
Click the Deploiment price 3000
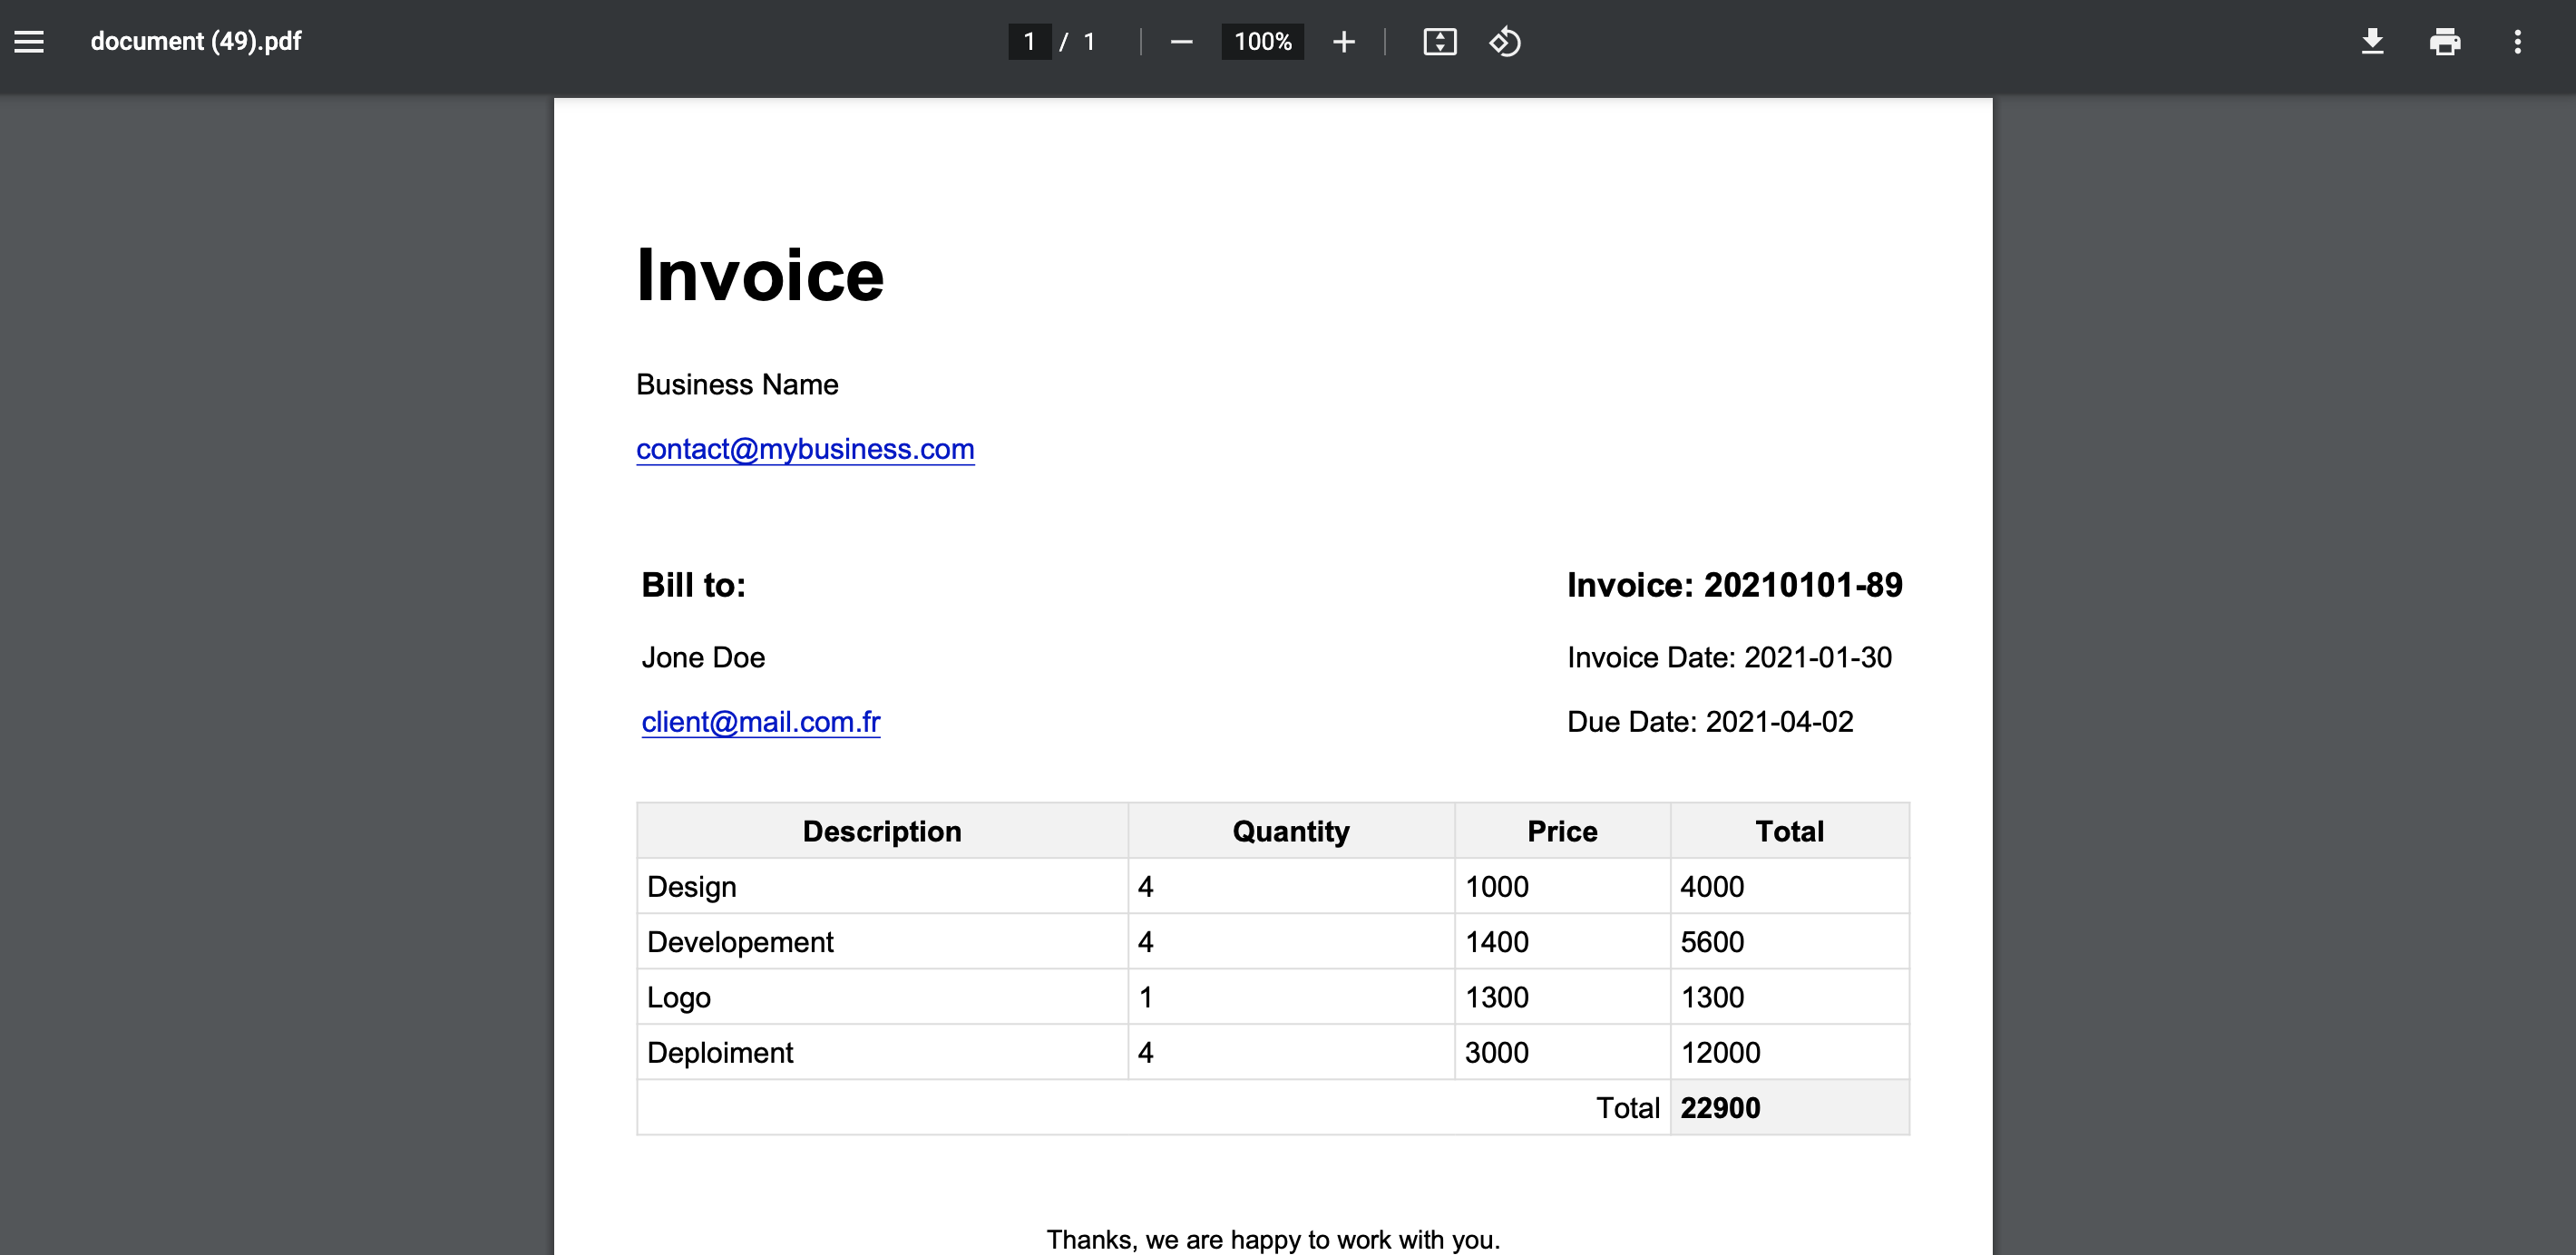point(1497,1052)
